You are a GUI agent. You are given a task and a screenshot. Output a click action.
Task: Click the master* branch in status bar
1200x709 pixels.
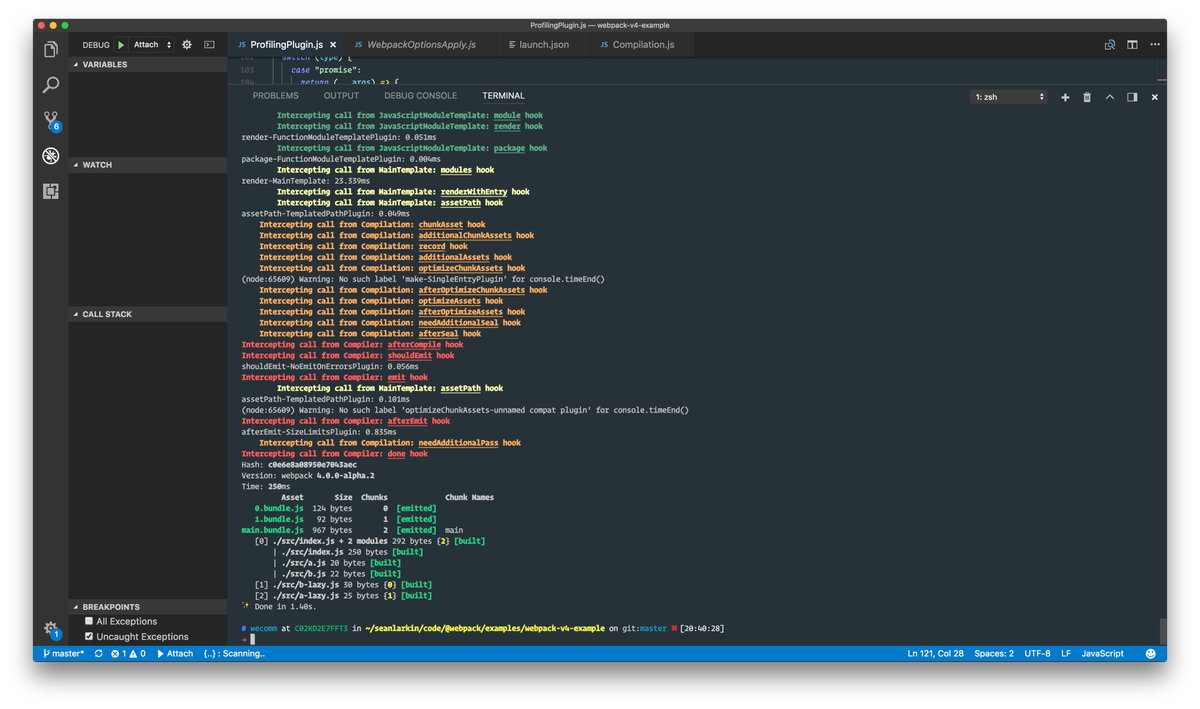point(63,653)
